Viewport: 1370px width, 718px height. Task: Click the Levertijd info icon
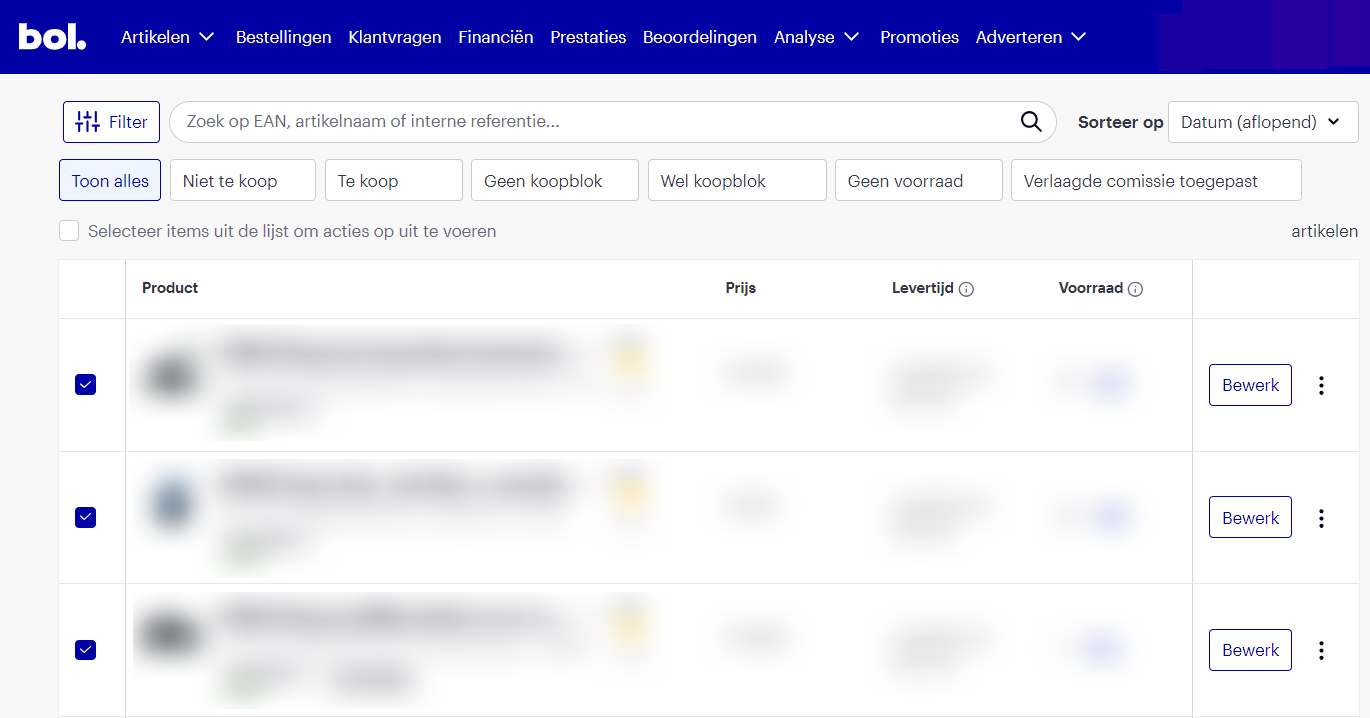coord(966,289)
